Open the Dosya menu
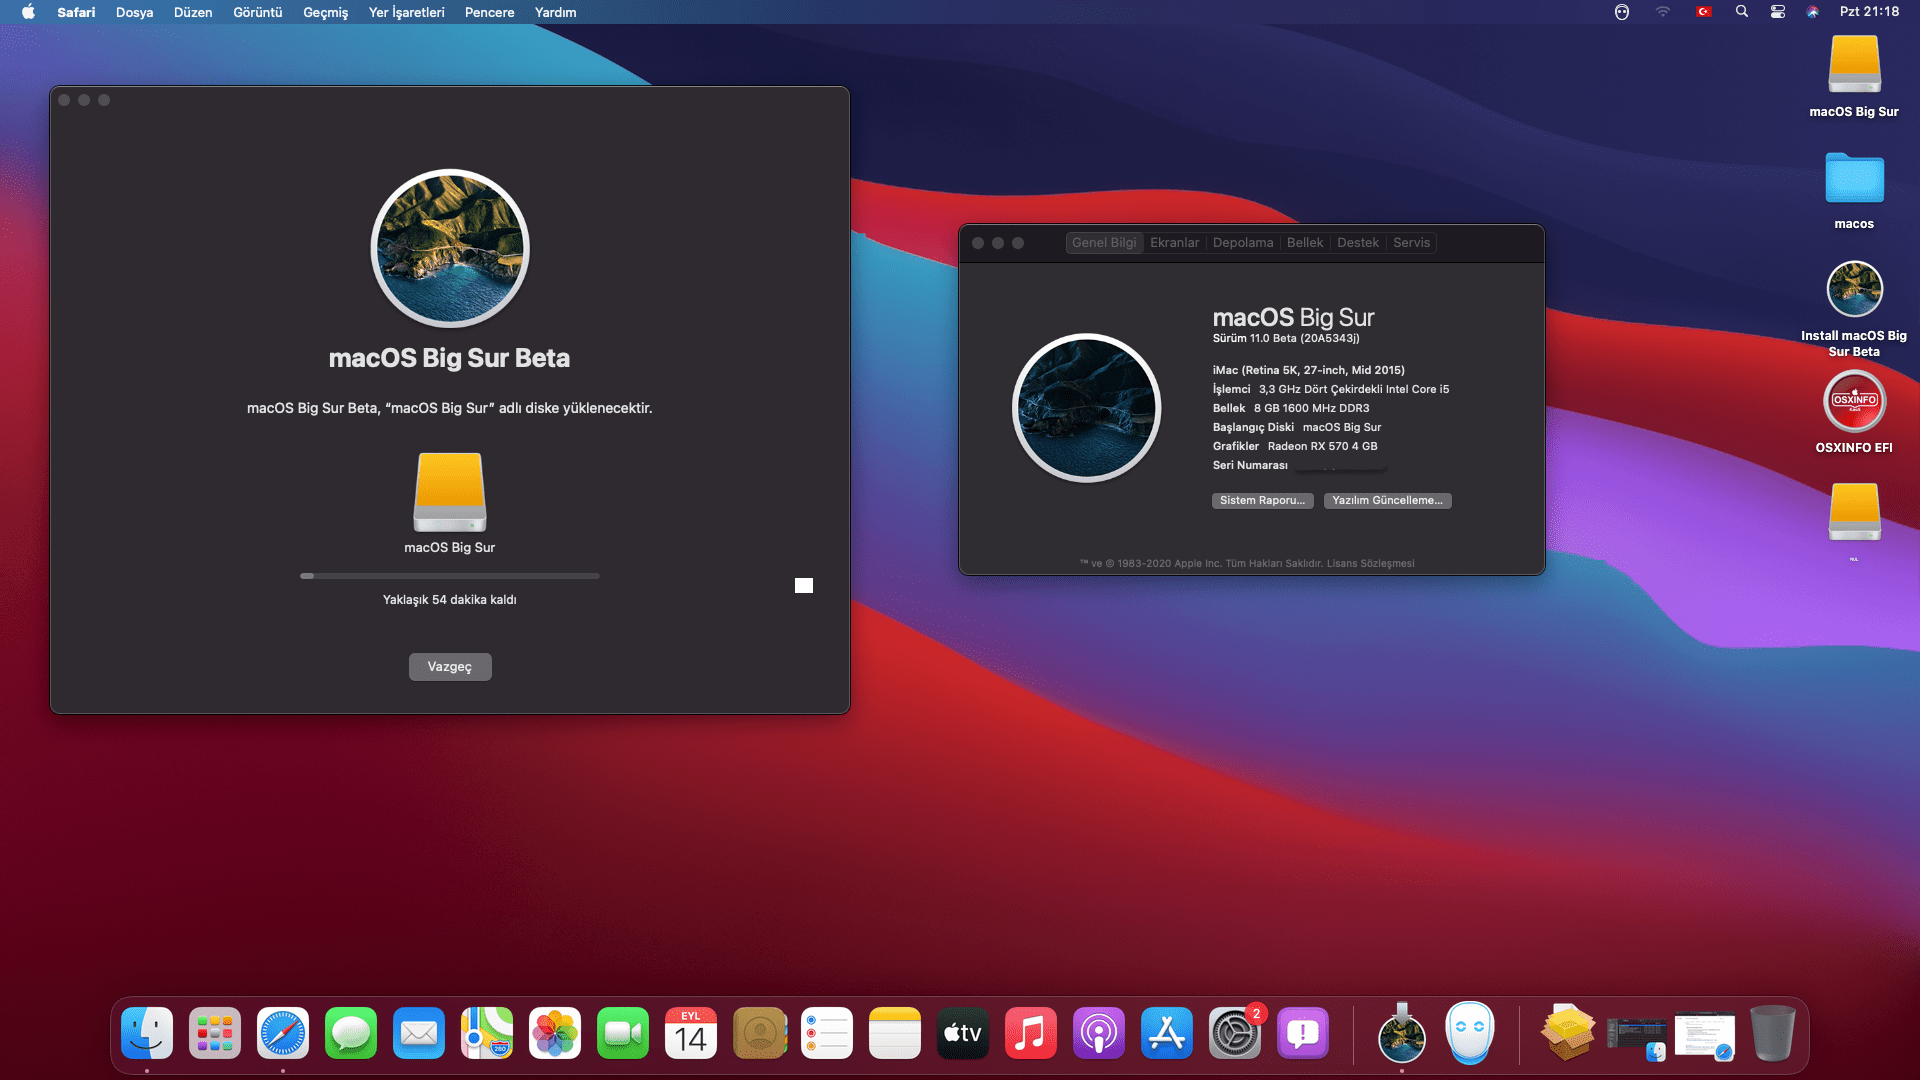Screen dimensions: 1920x1080 (x=134, y=12)
